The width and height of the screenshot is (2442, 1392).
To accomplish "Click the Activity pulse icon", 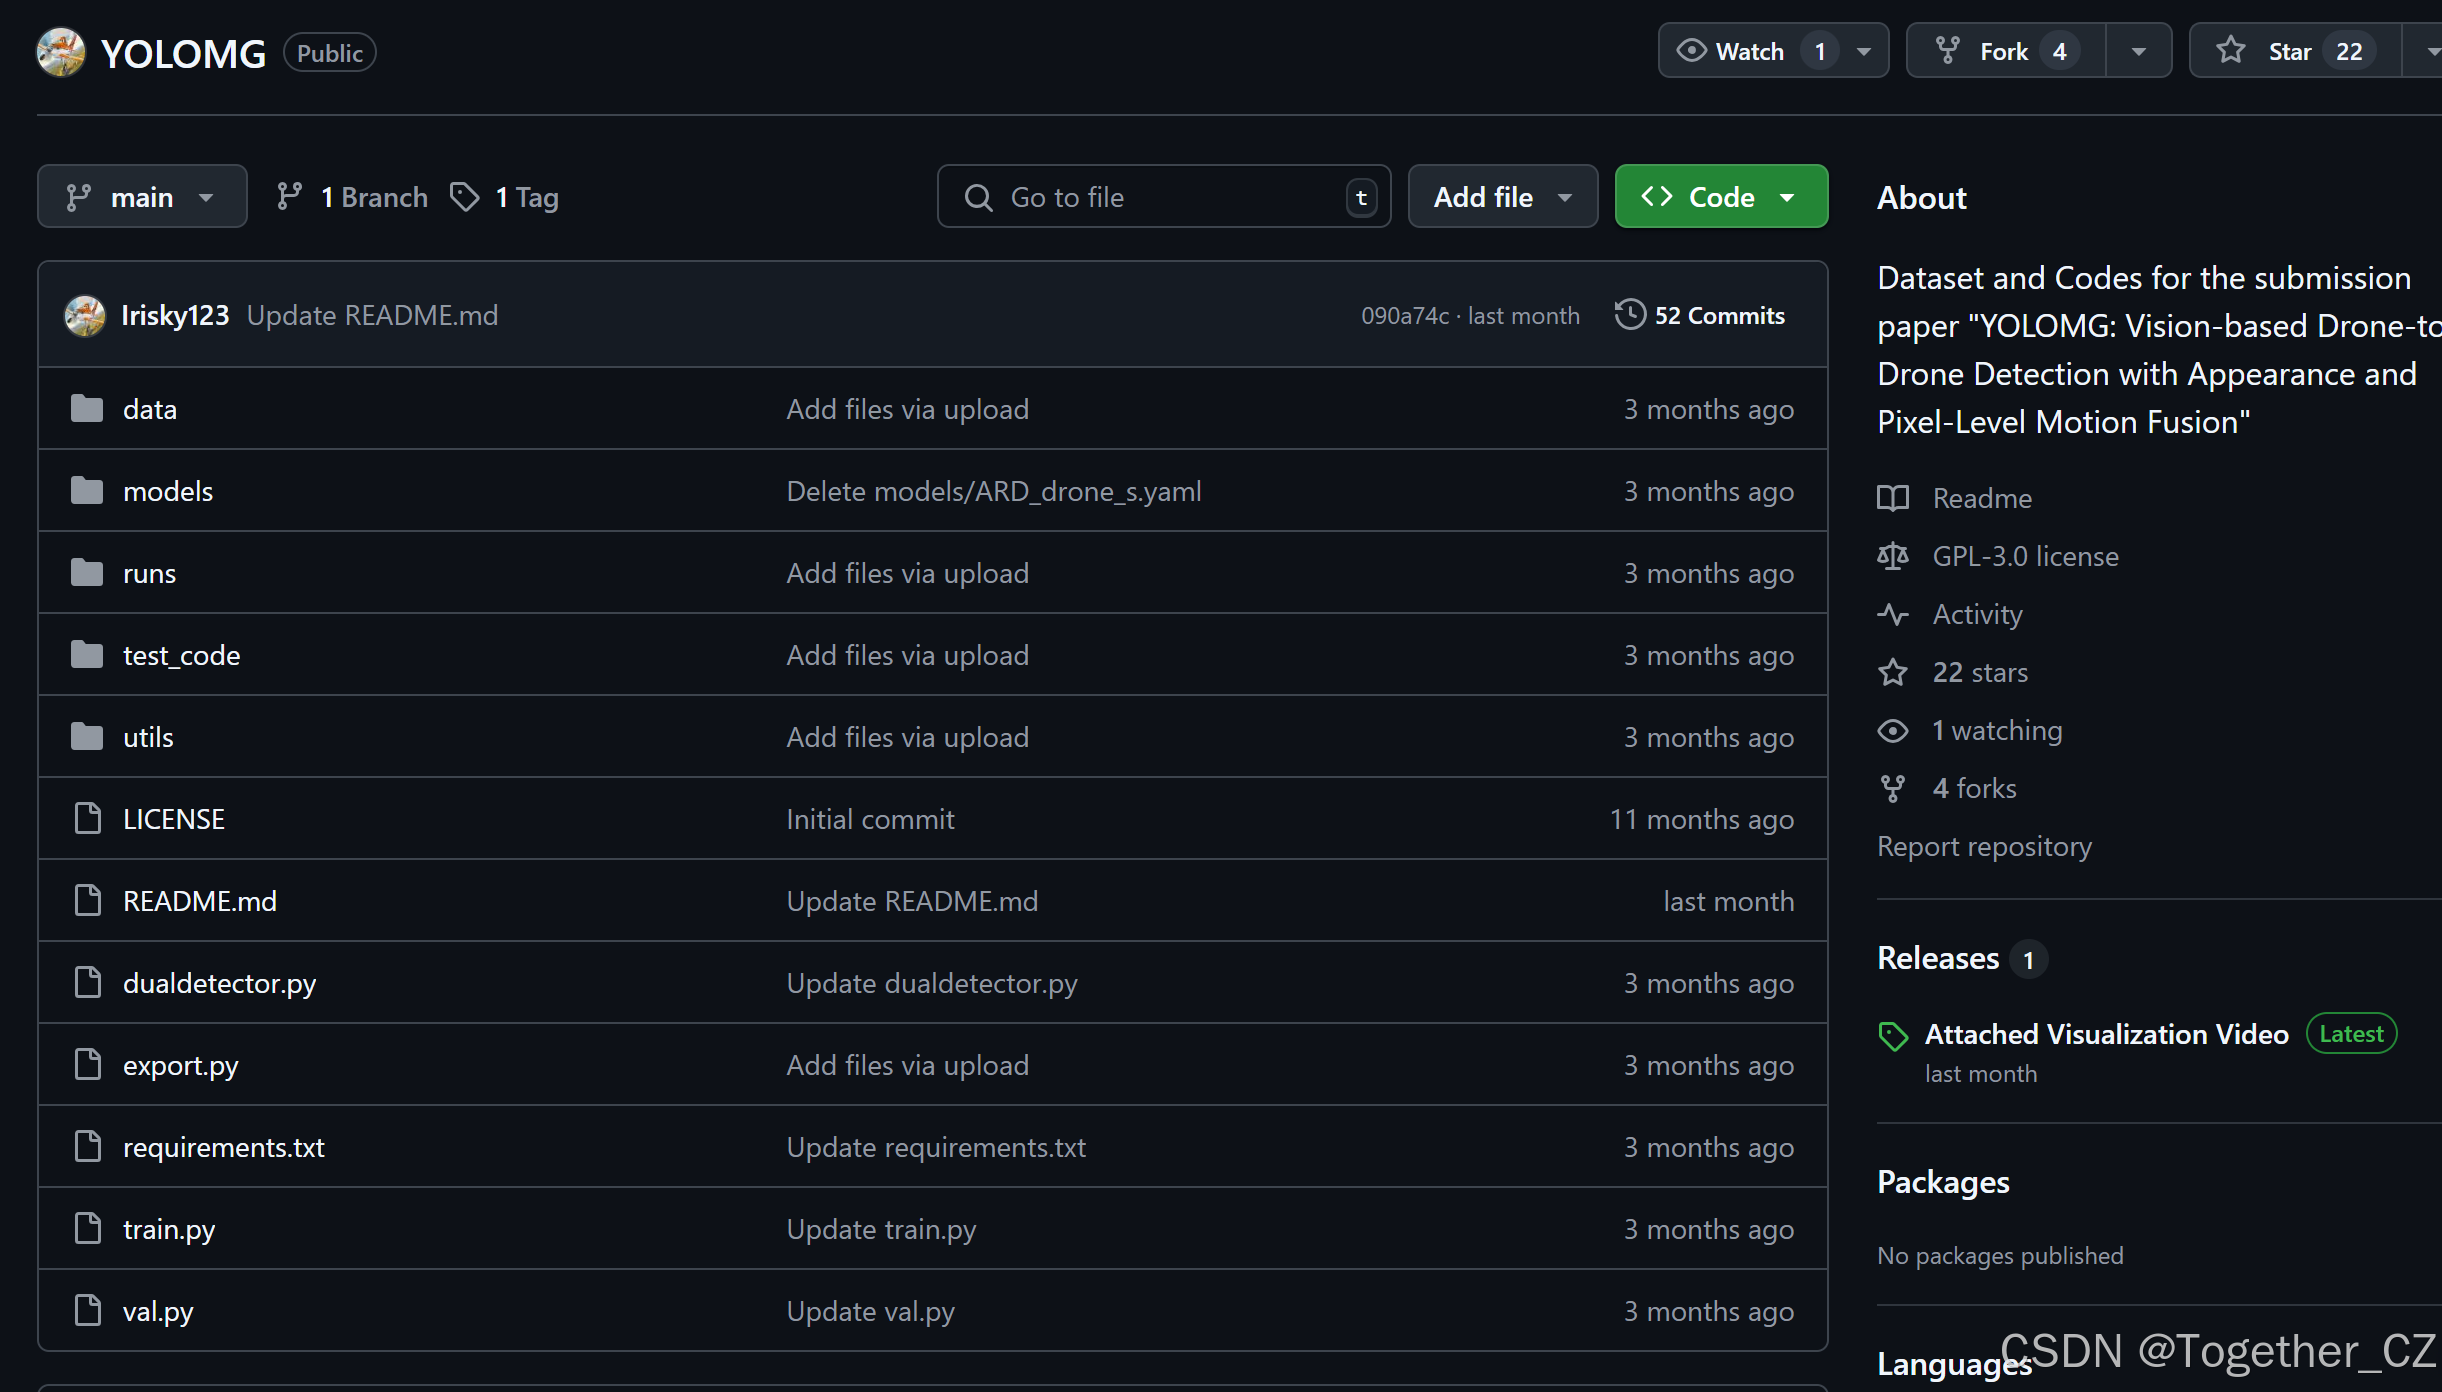I will (x=1892, y=614).
